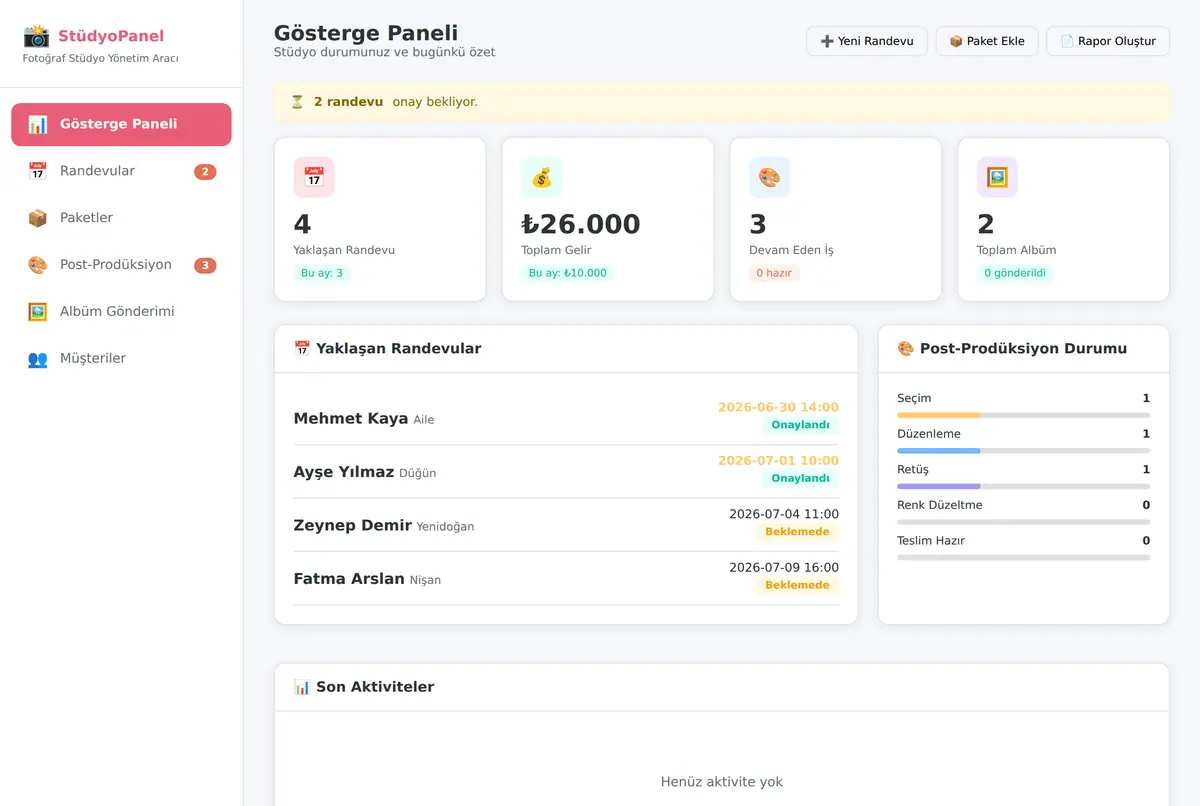Click the 0 hazır tag
Screen dimensions: 1200x806
[x=774, y=273]
